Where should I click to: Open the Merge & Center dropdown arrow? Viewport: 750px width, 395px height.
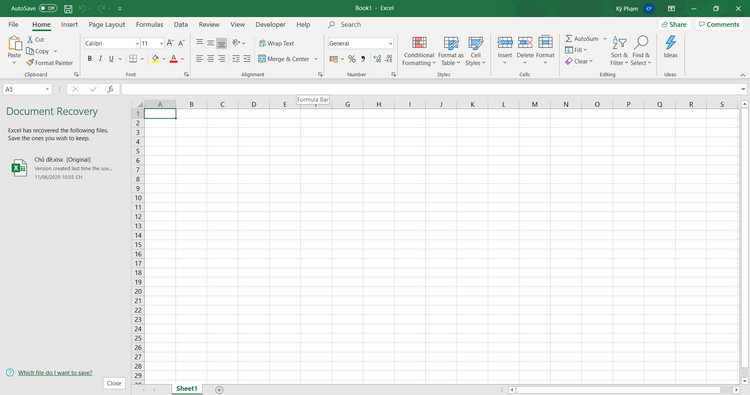(316, 59)
